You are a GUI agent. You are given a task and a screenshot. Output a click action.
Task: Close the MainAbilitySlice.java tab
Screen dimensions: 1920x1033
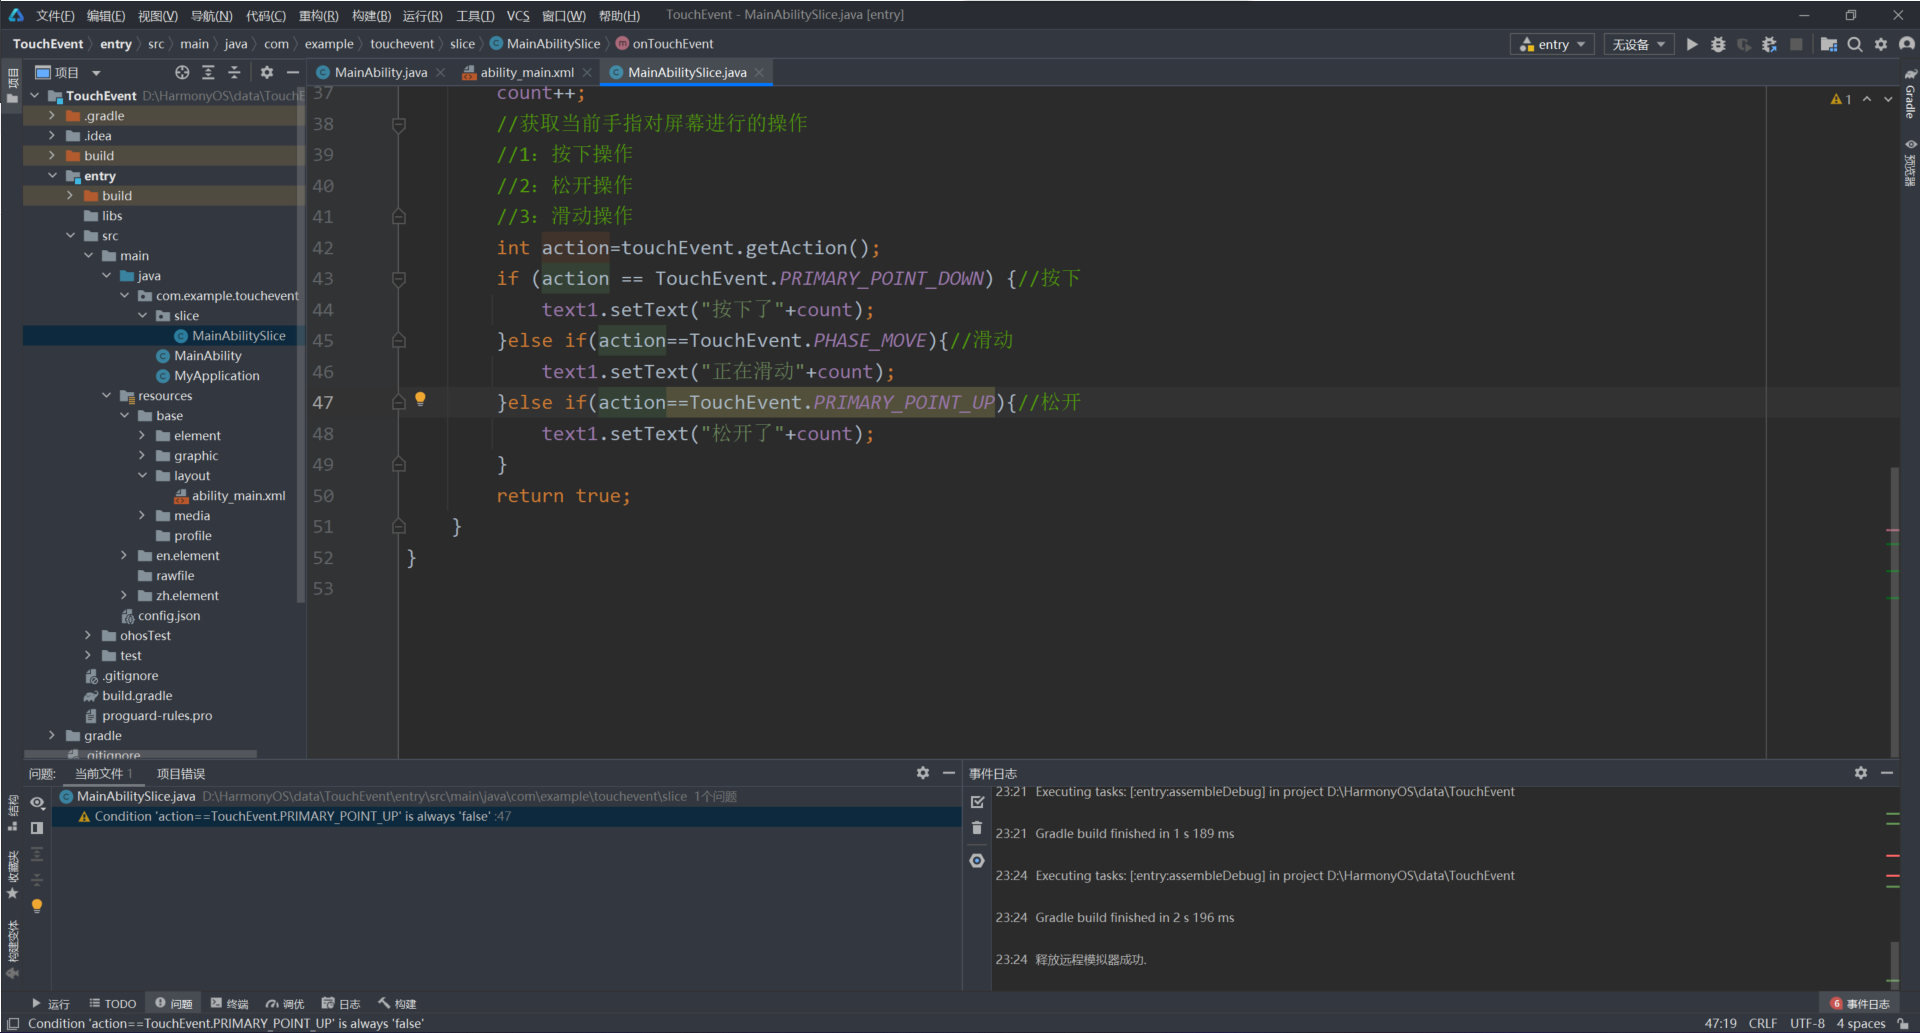759,72
